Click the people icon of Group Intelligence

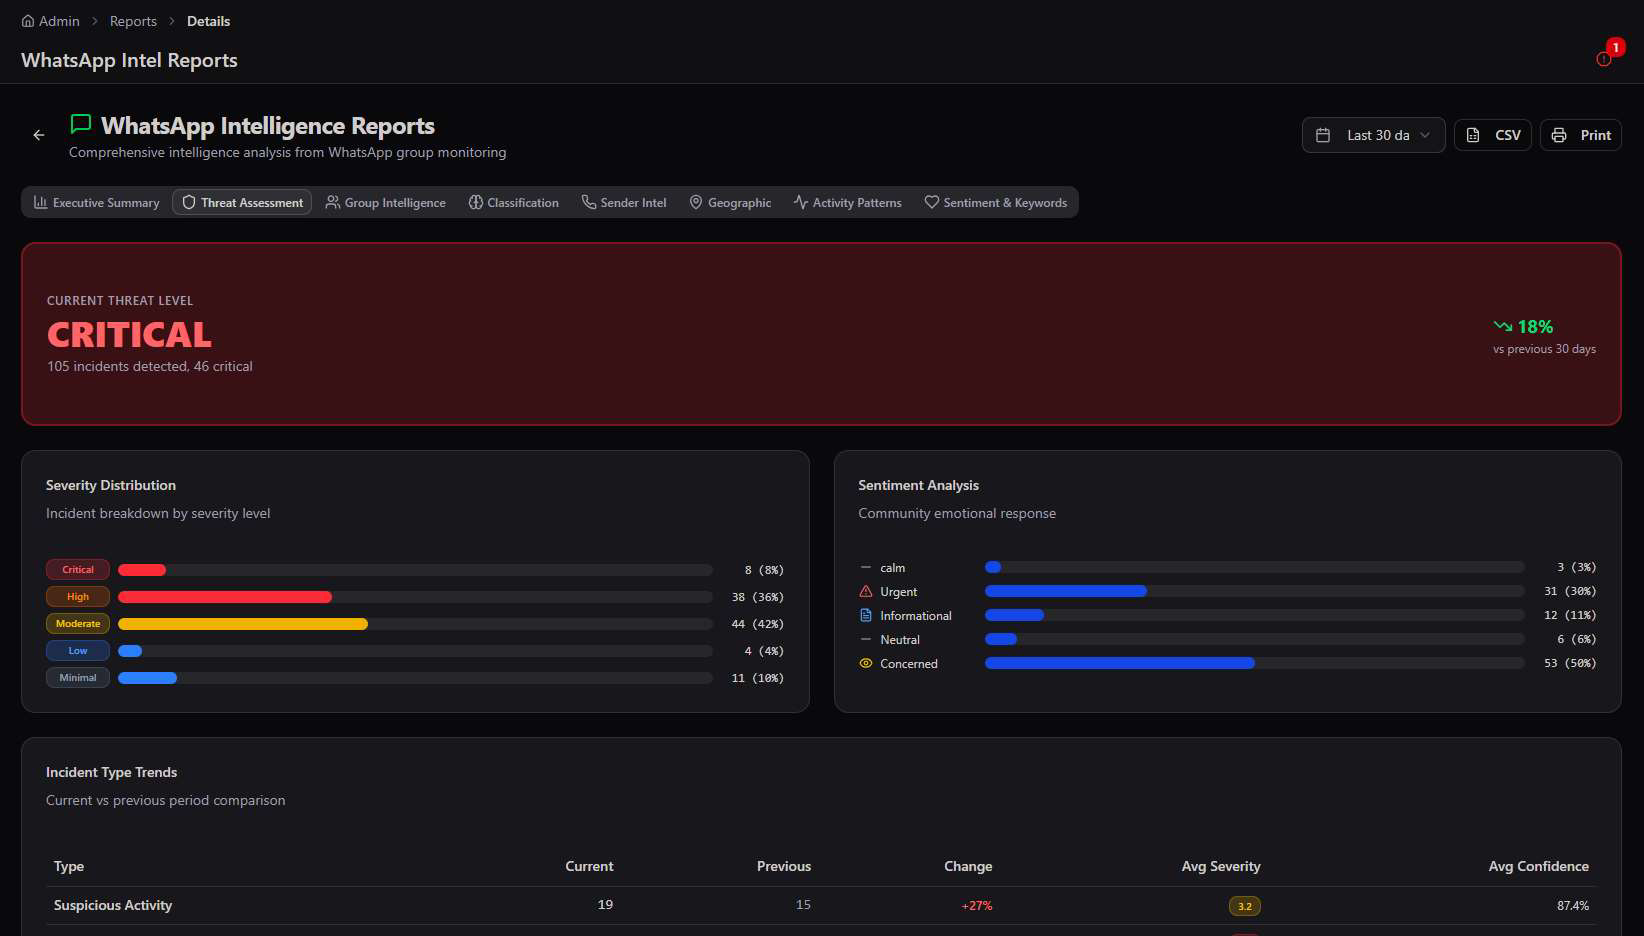[333, 202]
